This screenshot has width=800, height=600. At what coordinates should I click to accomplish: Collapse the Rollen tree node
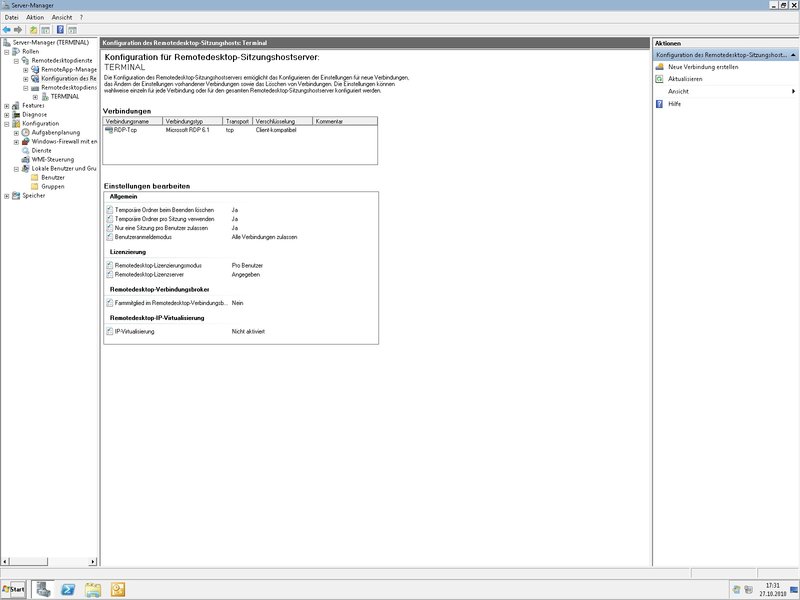pyautogui.click(x=7, y=52)
